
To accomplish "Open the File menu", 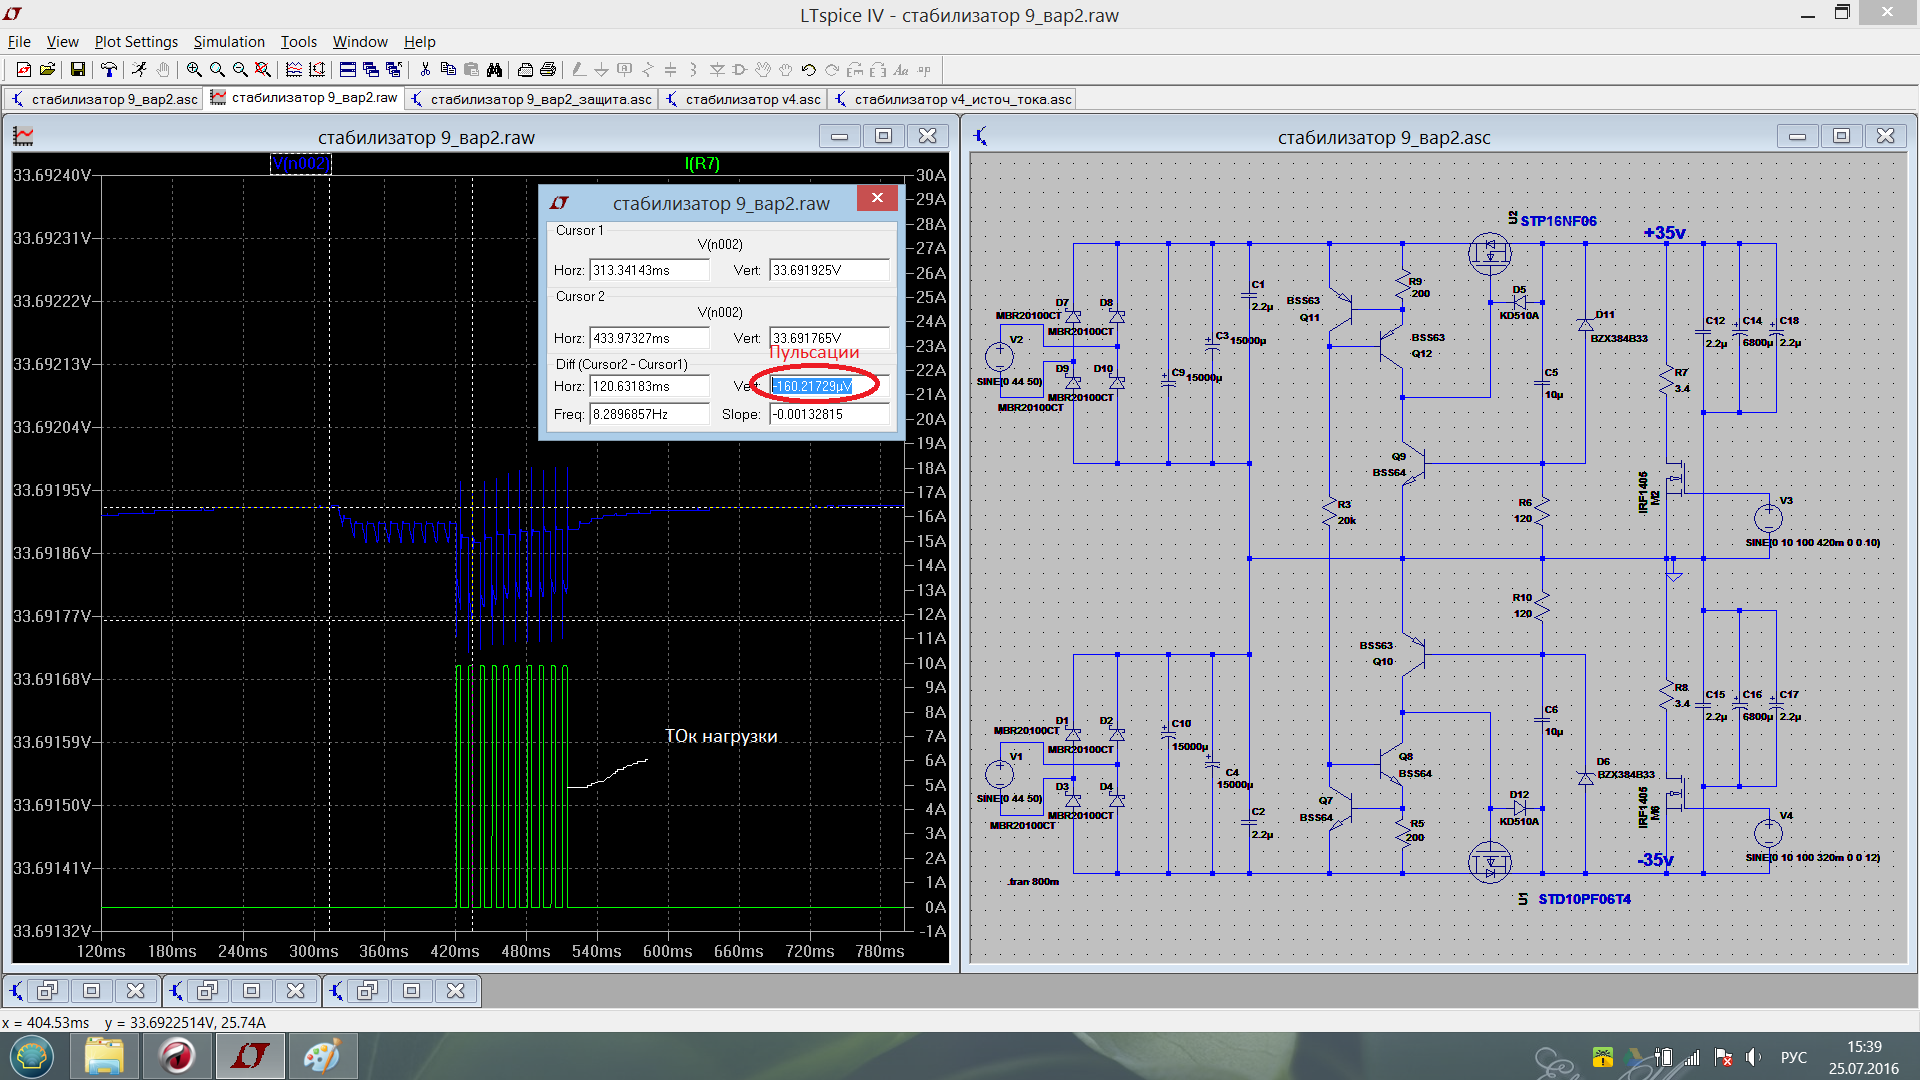I will (19, 42).
